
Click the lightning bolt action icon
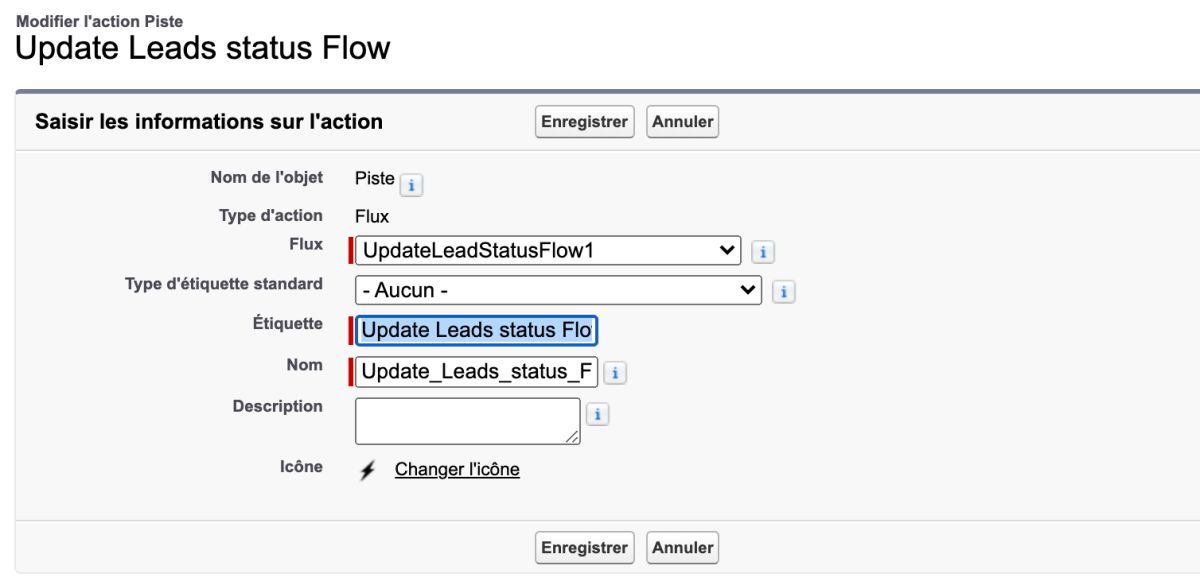pos(367,470)
